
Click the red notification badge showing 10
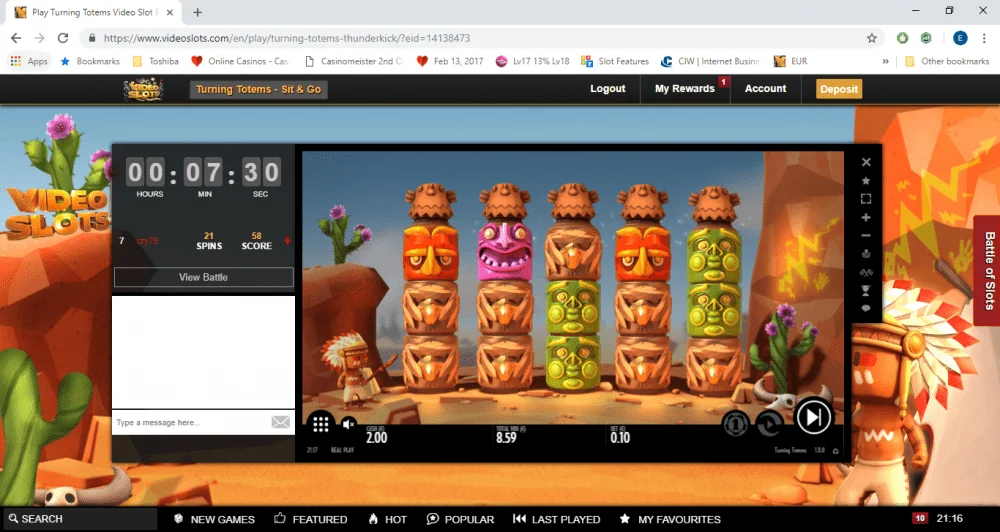click(919, 518)
